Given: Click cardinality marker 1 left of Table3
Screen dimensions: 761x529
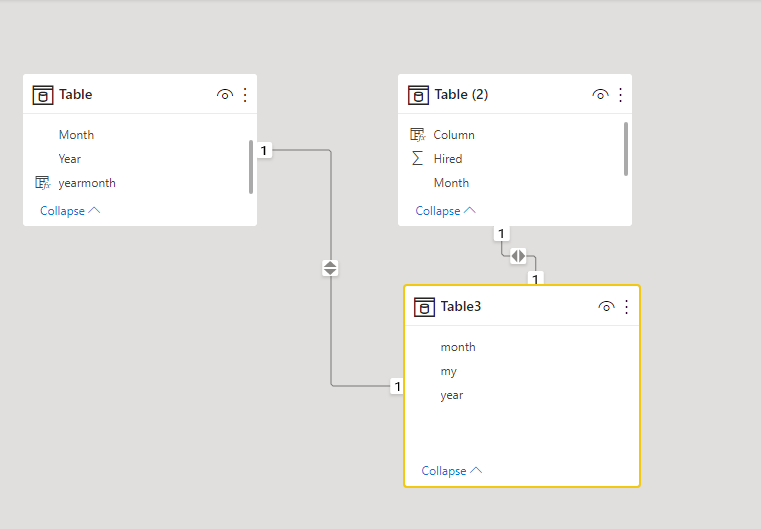Looking at the screenshot, I should click(x=397, y=386).
